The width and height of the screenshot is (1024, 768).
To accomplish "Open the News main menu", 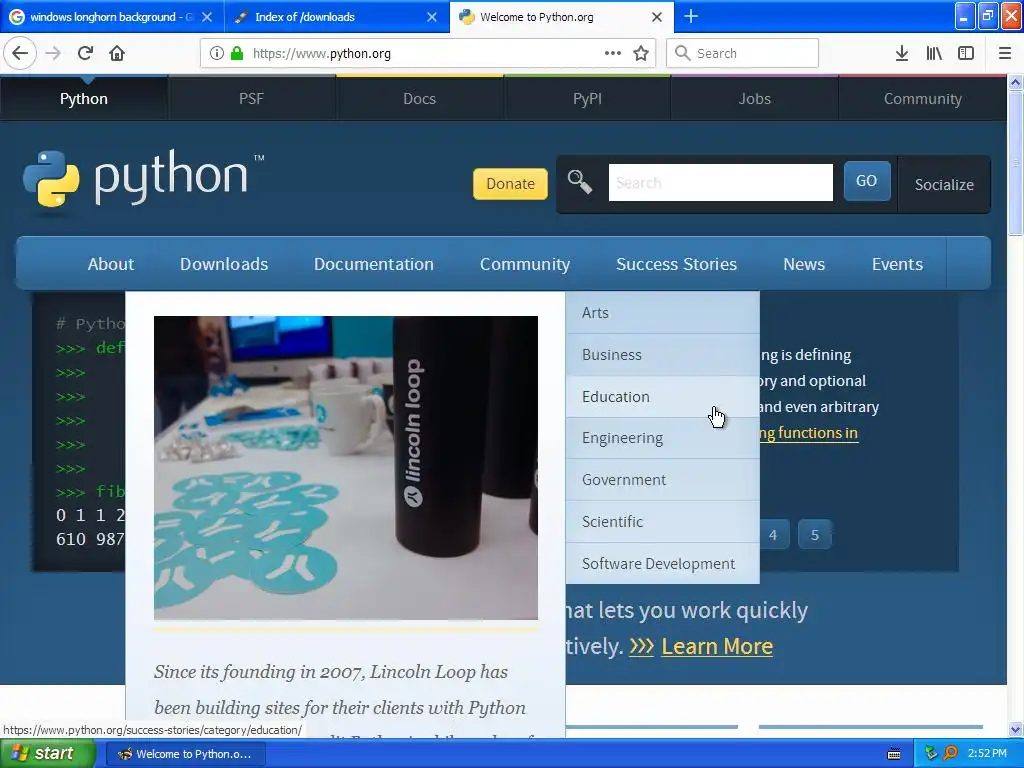I will [x=804, y=264].
